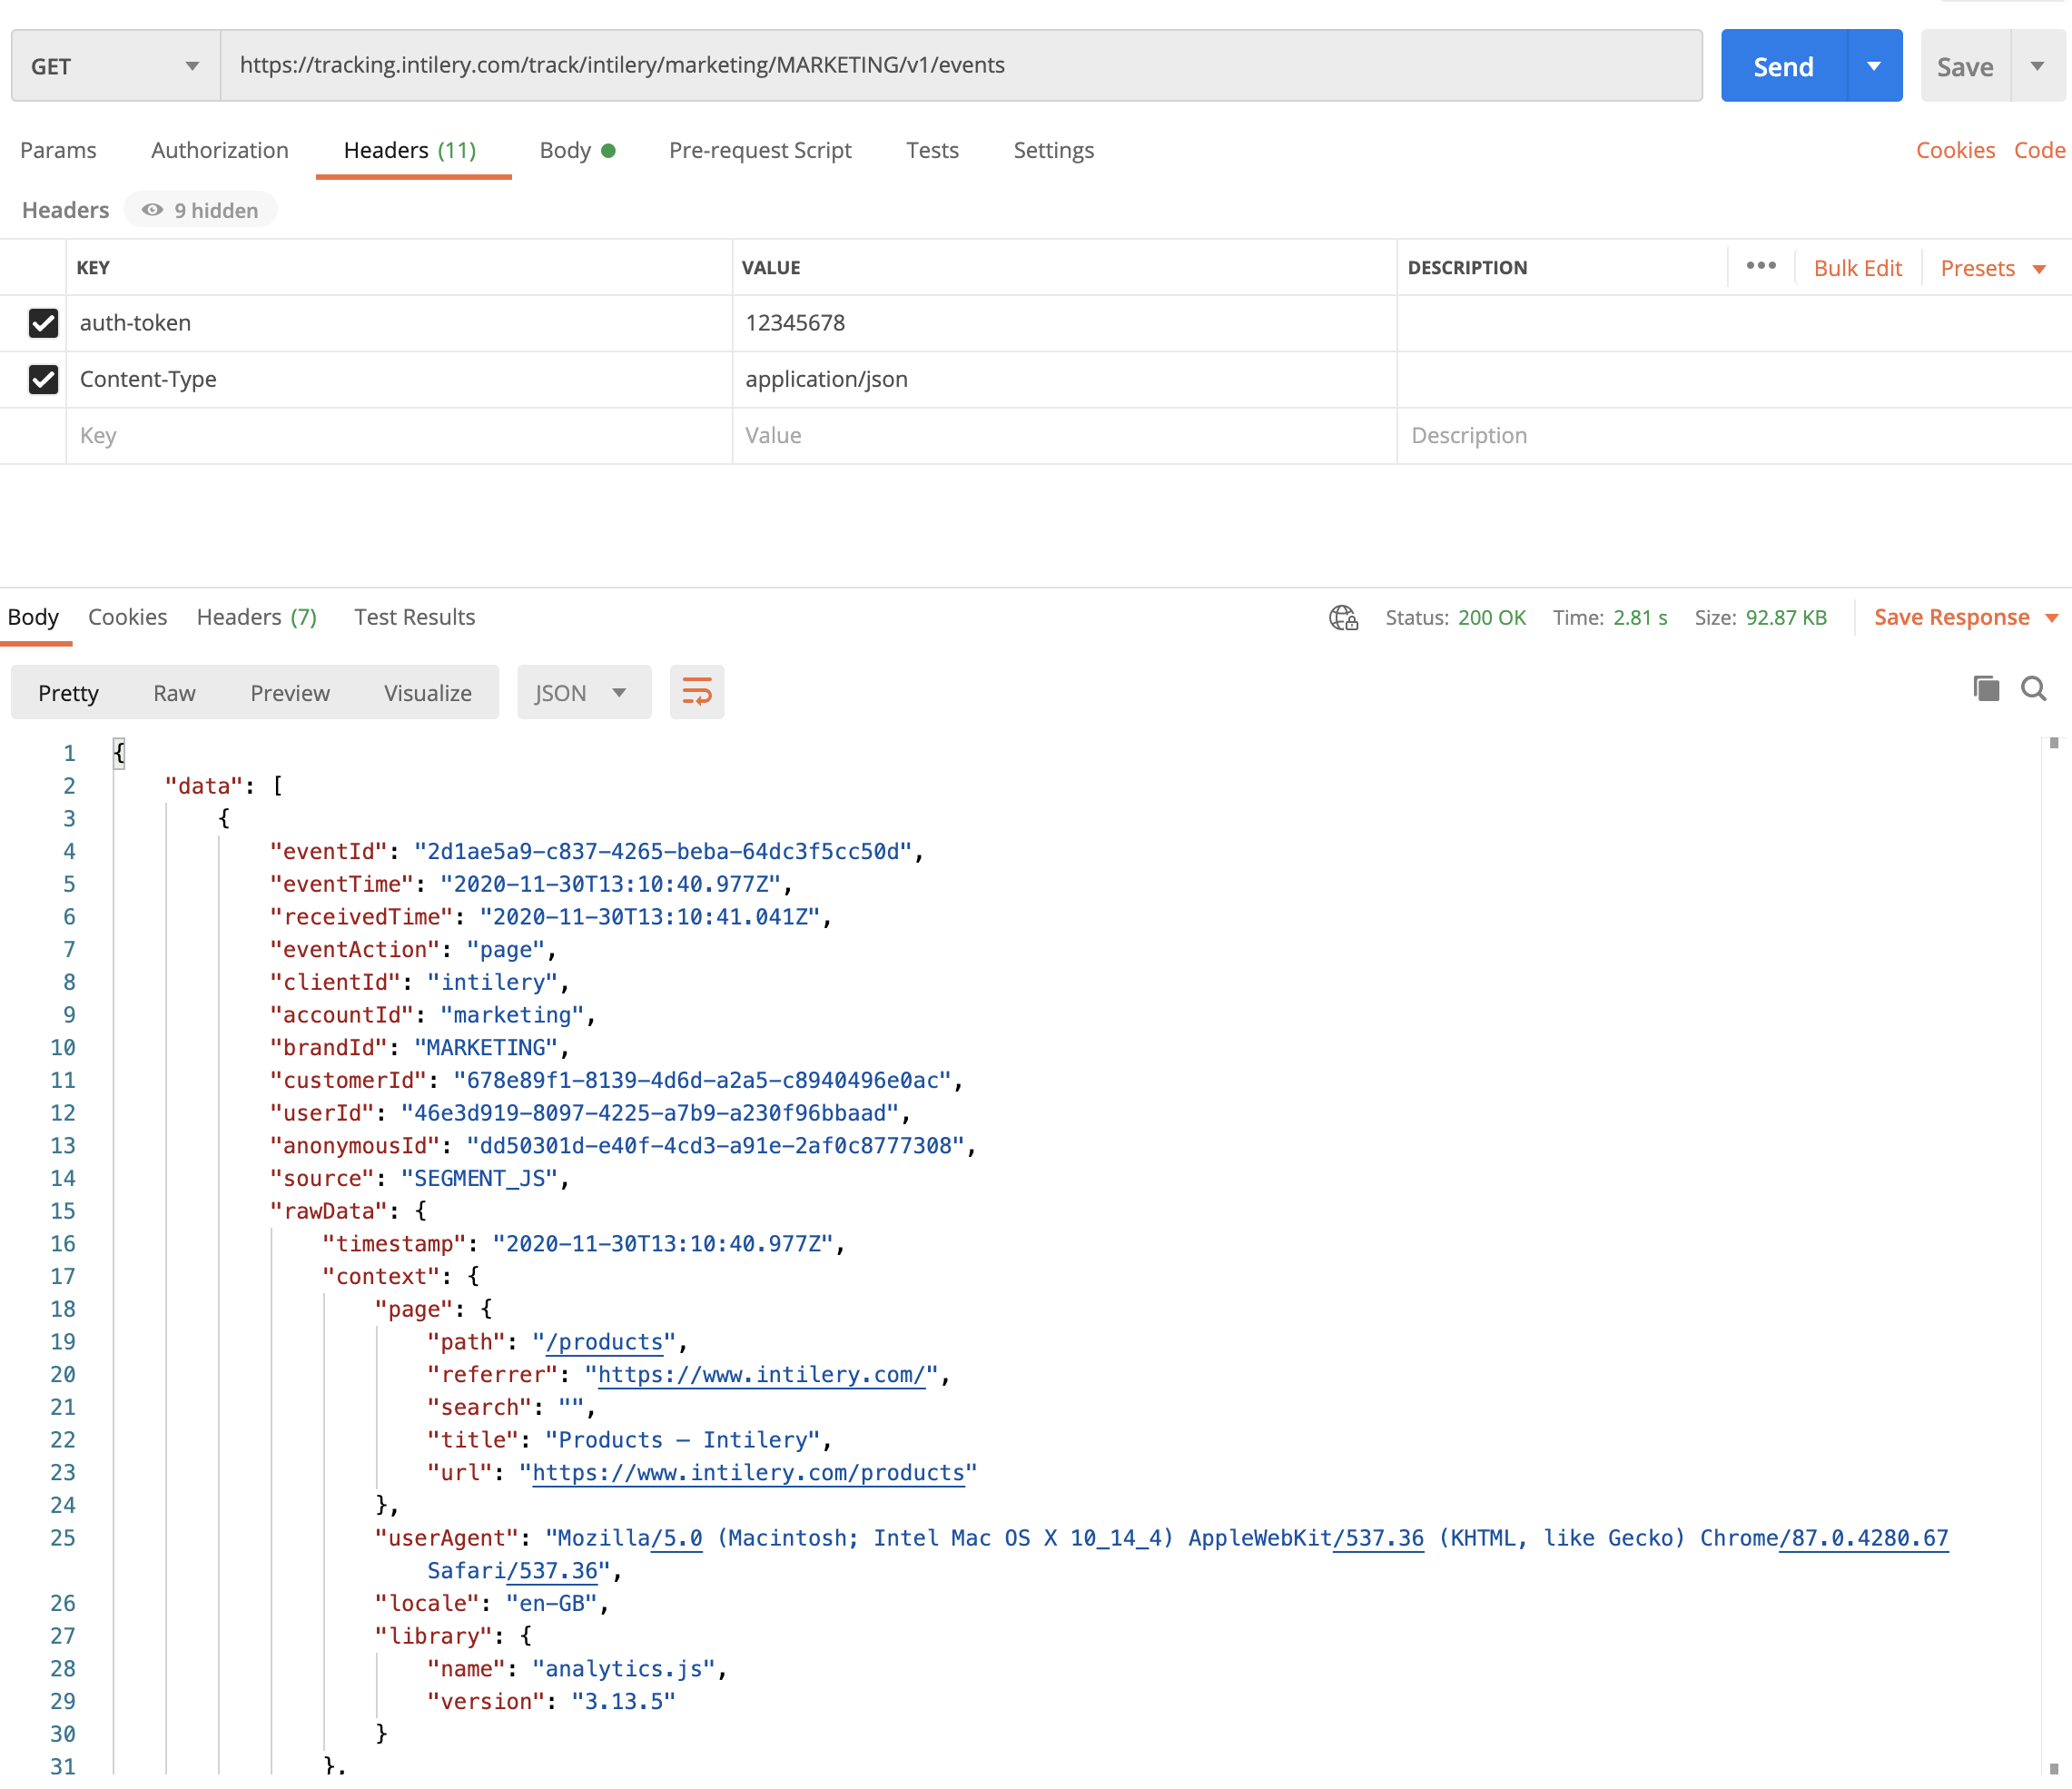Click the Send dropdown arrow
The image size is (2072, 1789).
coord(1874,66)
